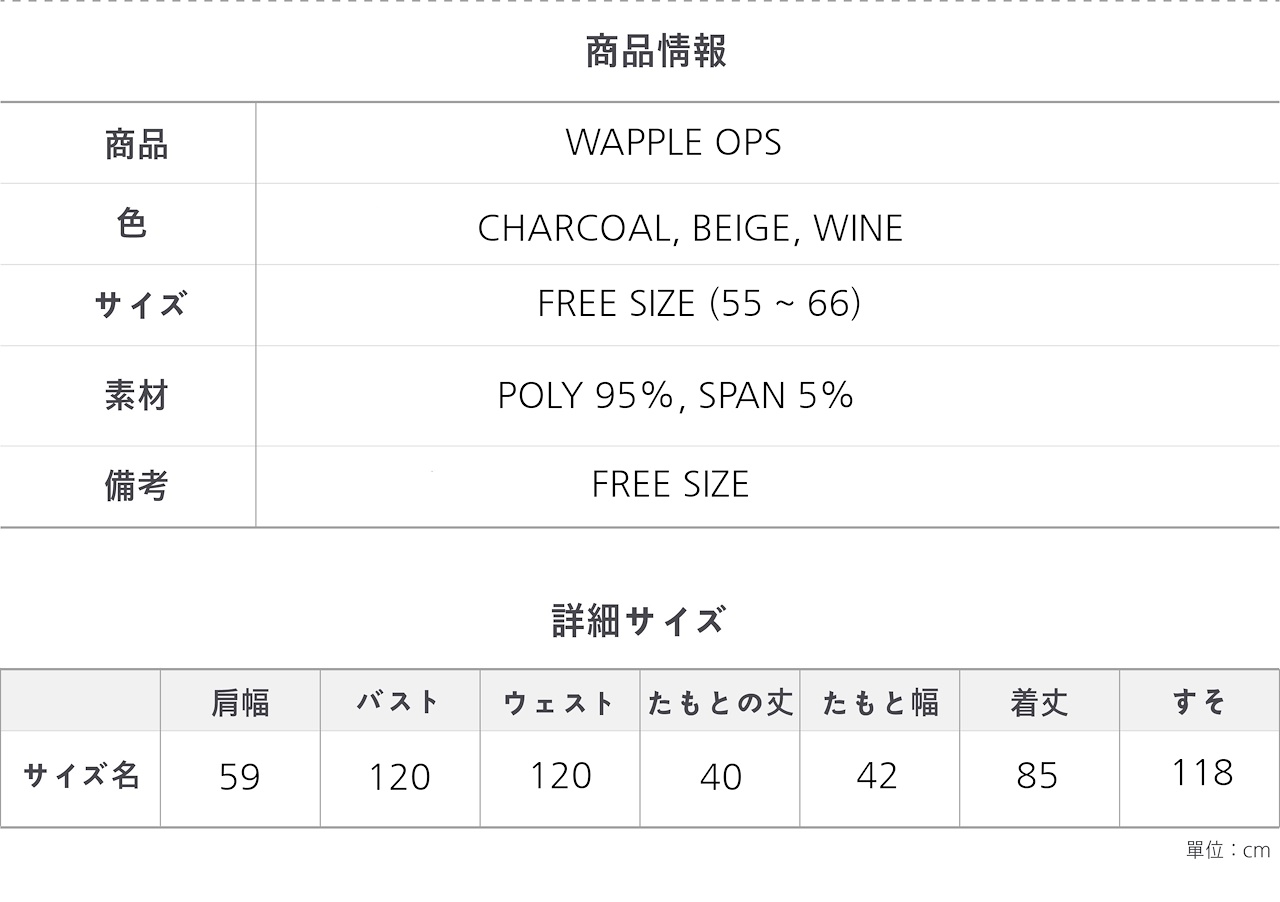Select the WAPPLE OPS product name
Viewport: 1280px width, 902px height.
click(x=673, y=143)
